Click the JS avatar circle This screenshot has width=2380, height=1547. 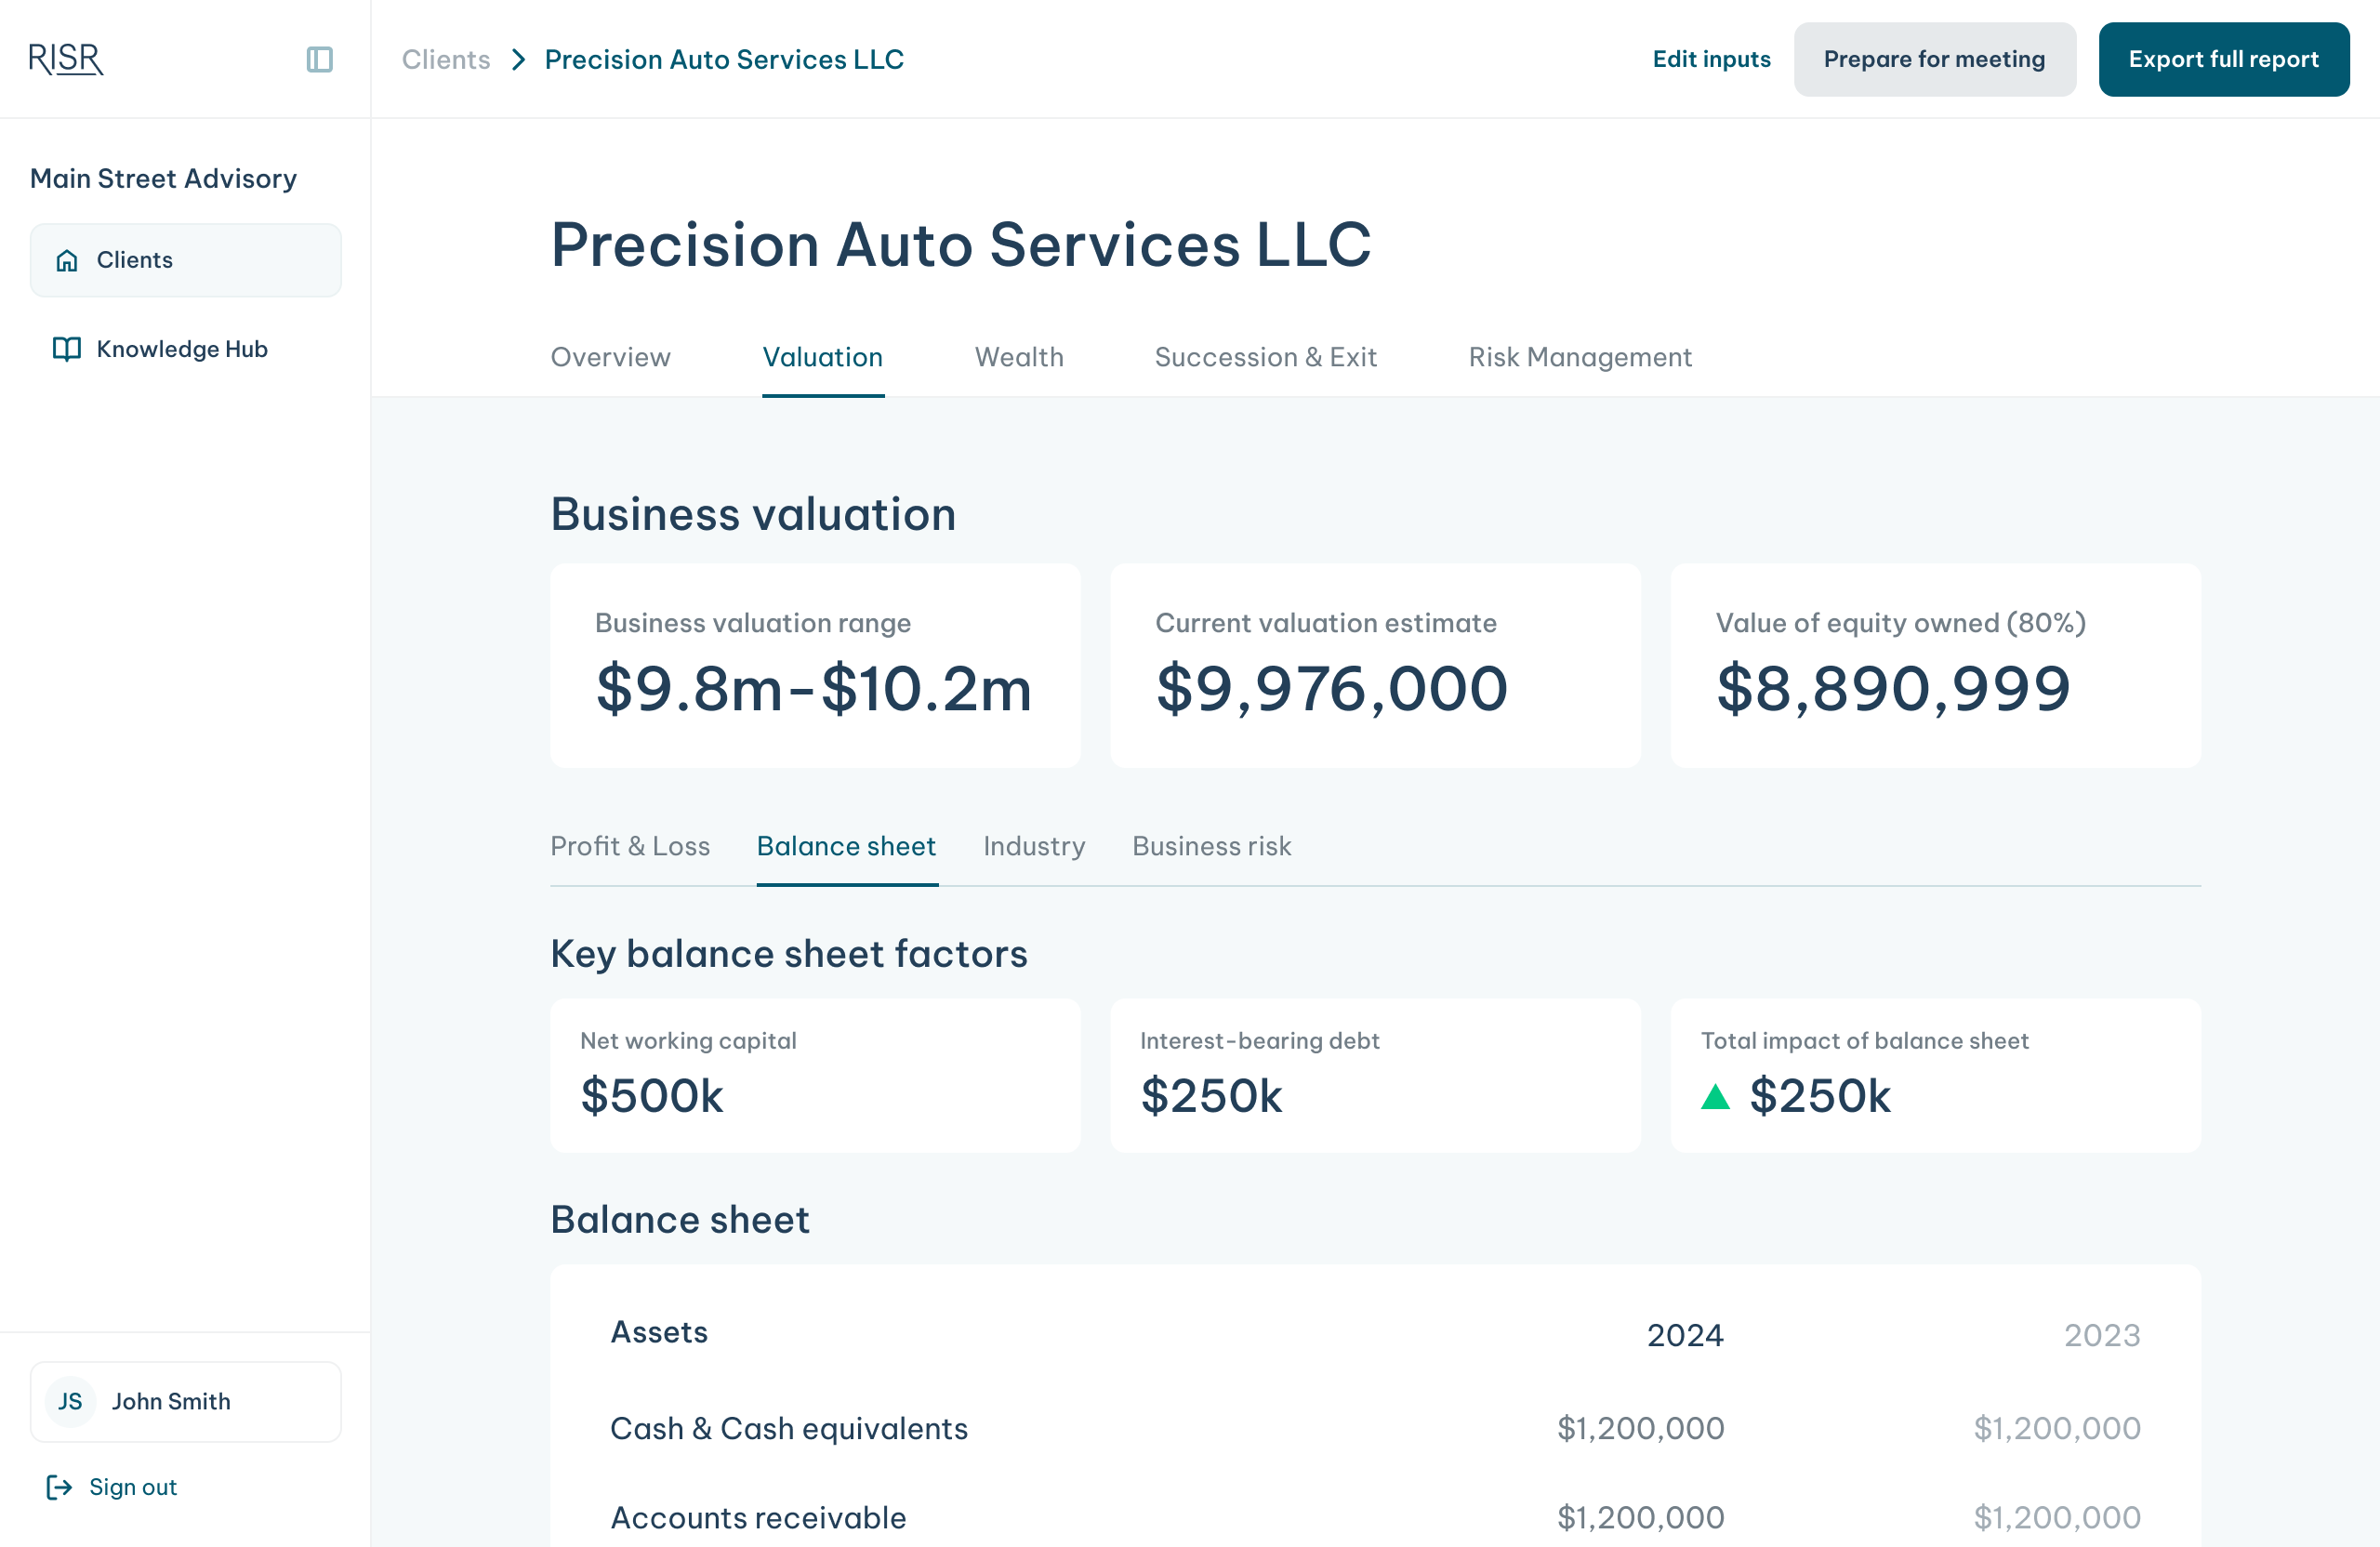point(70,1401)
